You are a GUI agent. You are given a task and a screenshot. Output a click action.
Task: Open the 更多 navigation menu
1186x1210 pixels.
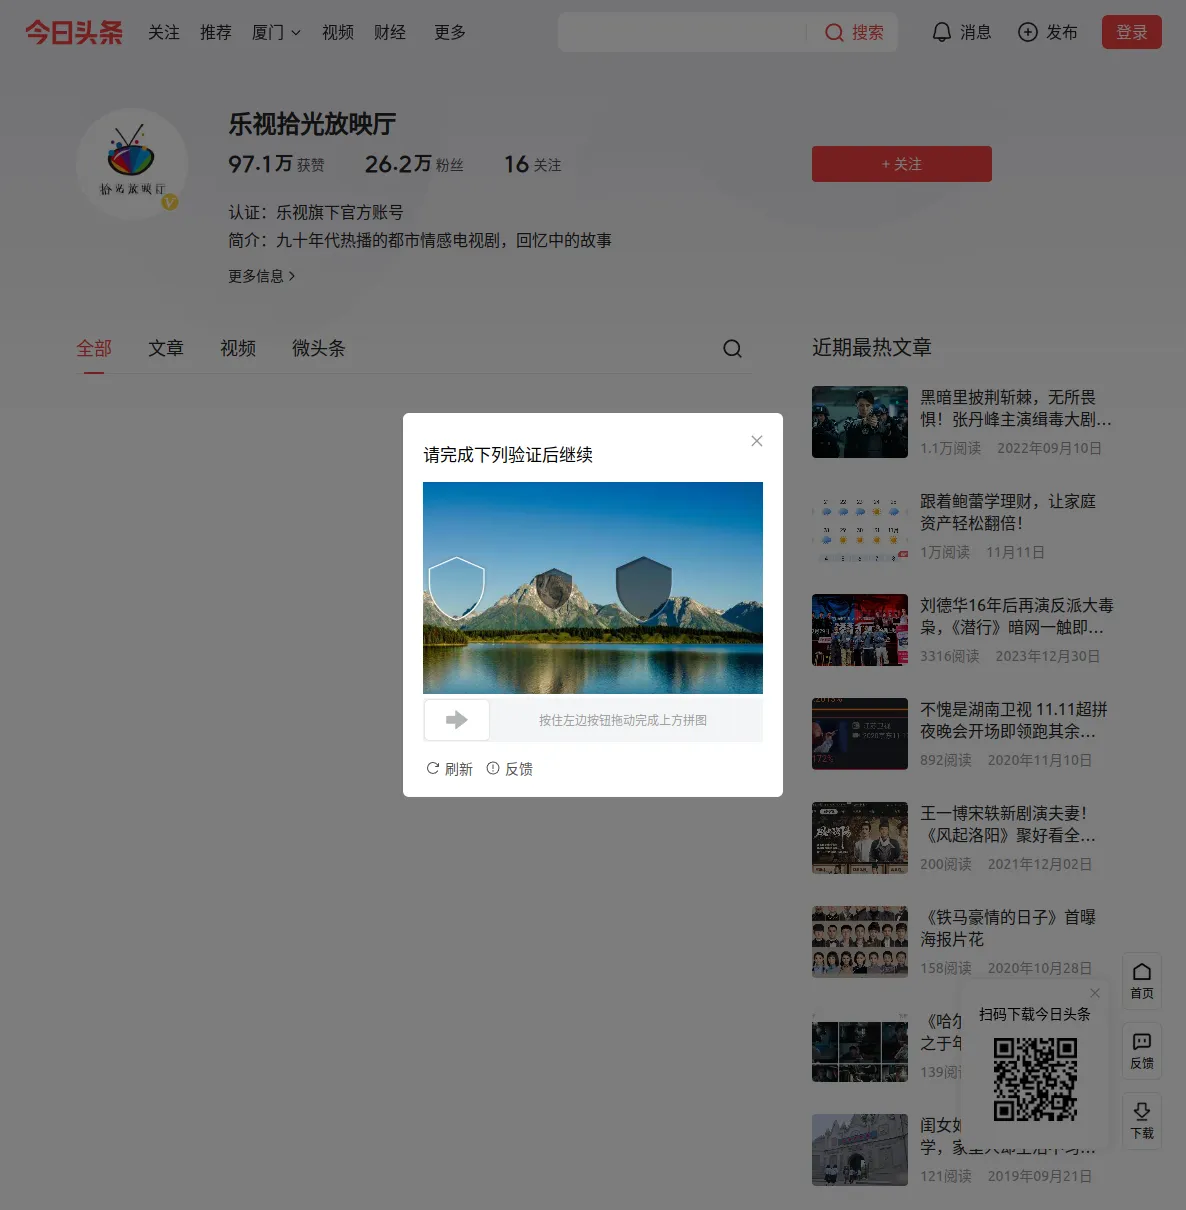click(450, 33)
